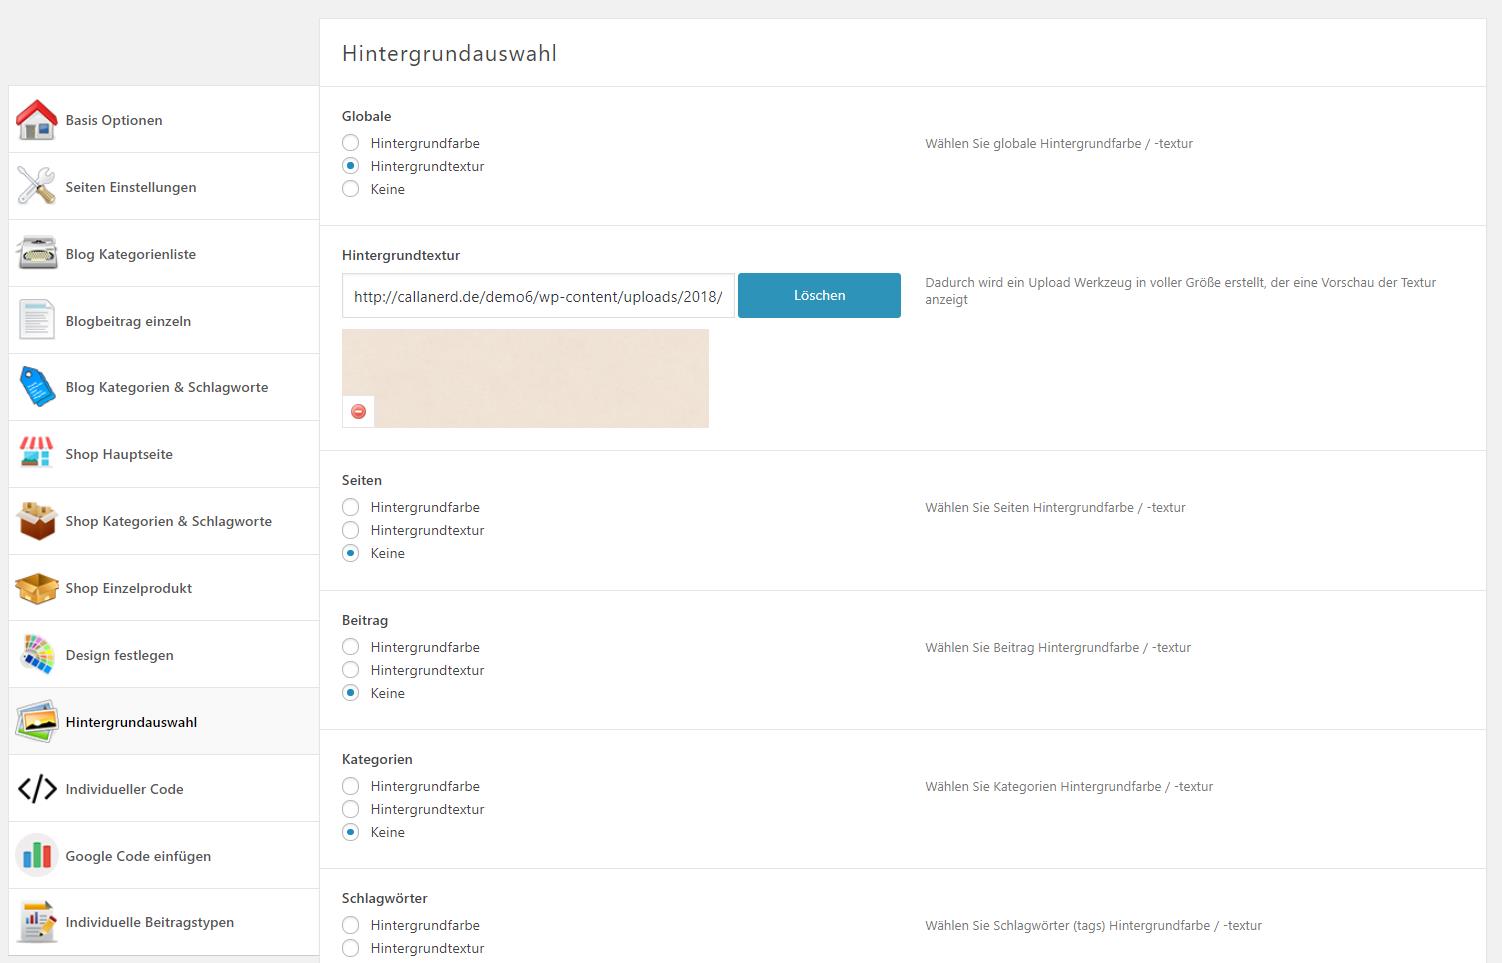Viewport: 1502px width, 963px height.
Task: Click the 'Wählen Sie globale Hintergrundfarbe' description
Action: [1059, 144]
